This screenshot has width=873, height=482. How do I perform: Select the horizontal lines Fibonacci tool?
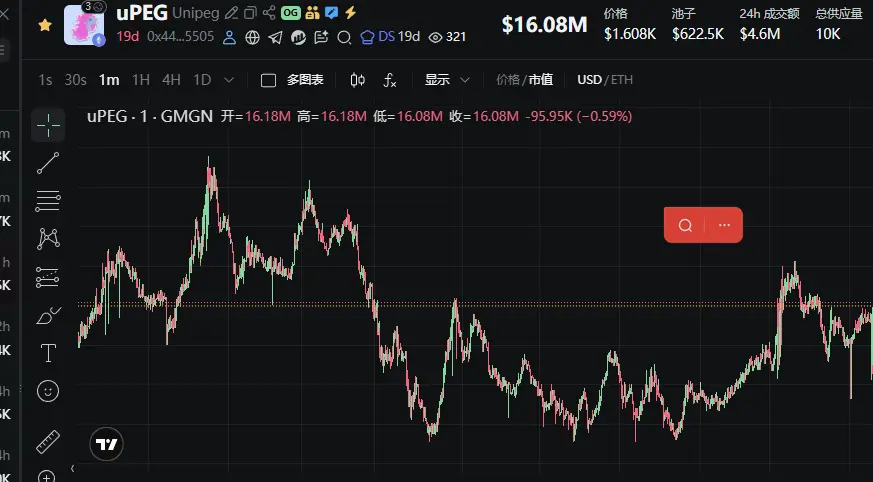click(x=48, y=201)
